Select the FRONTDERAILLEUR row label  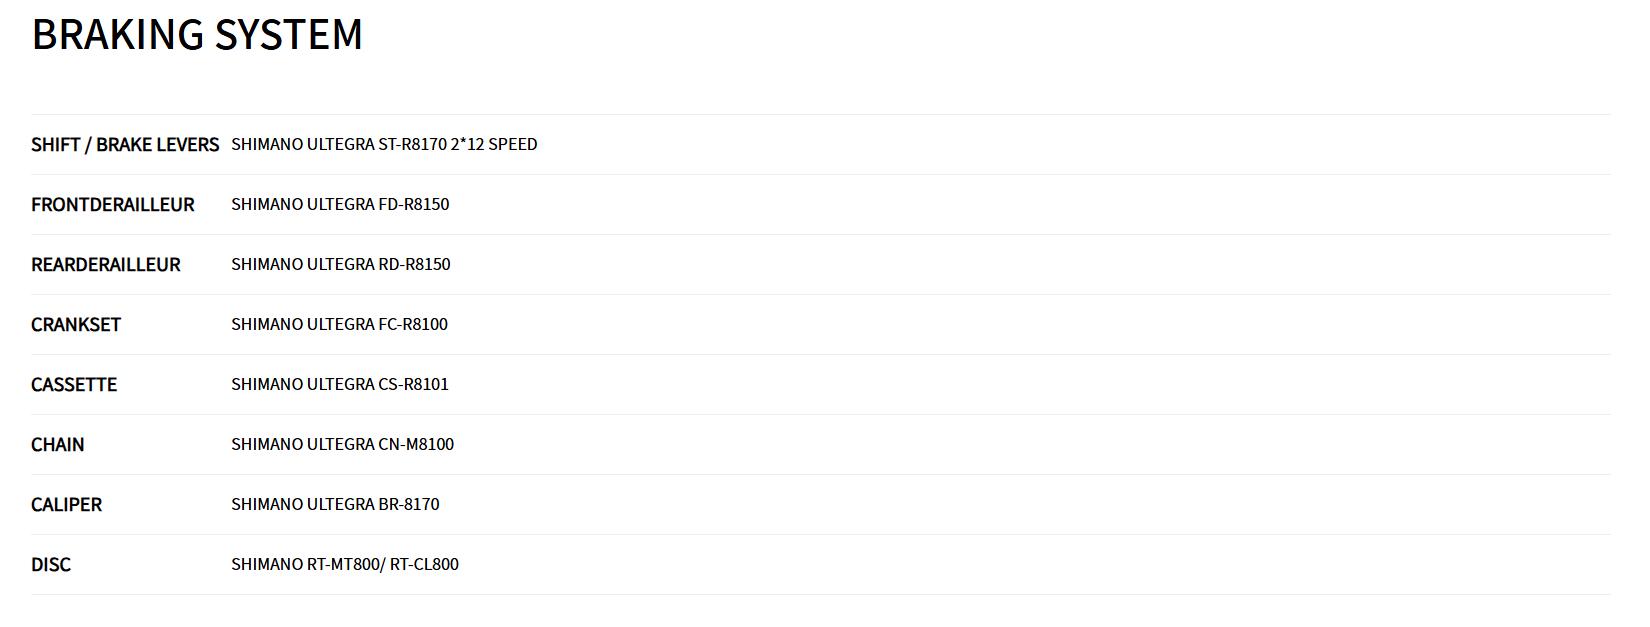113,205
